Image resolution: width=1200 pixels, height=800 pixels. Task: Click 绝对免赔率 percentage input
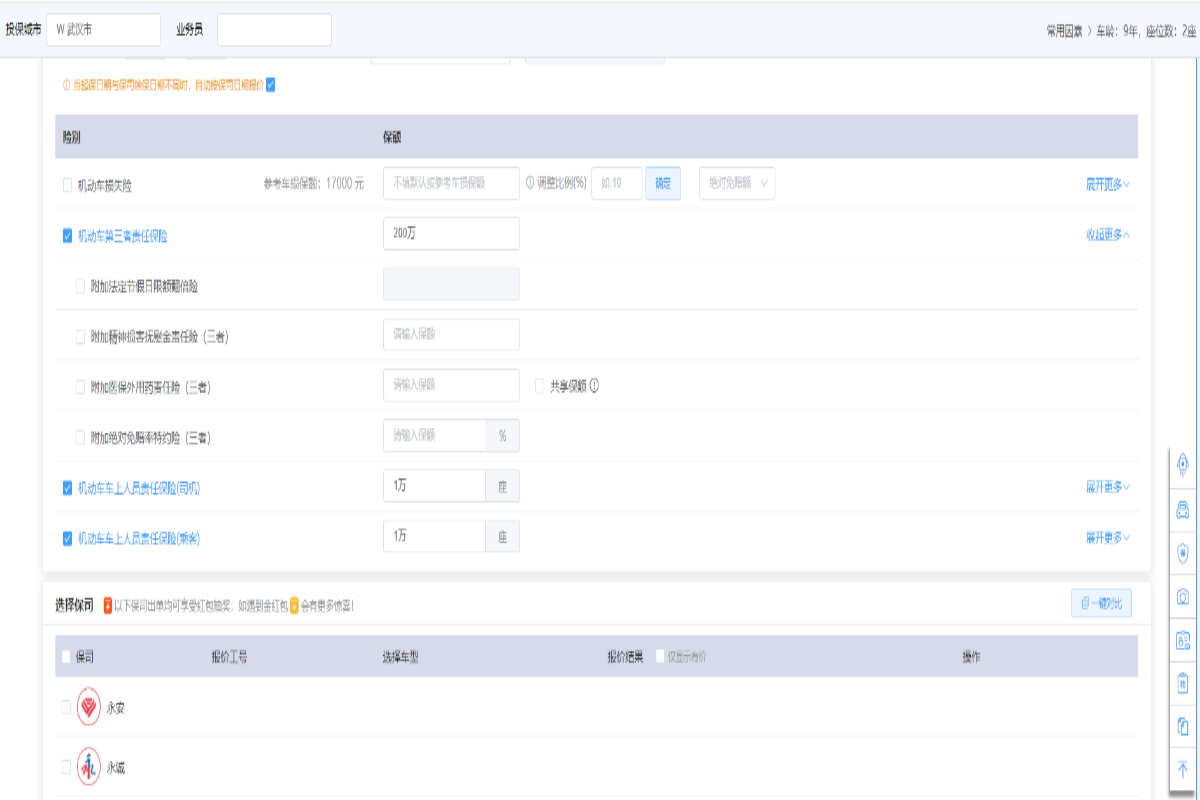coord(434,436)
